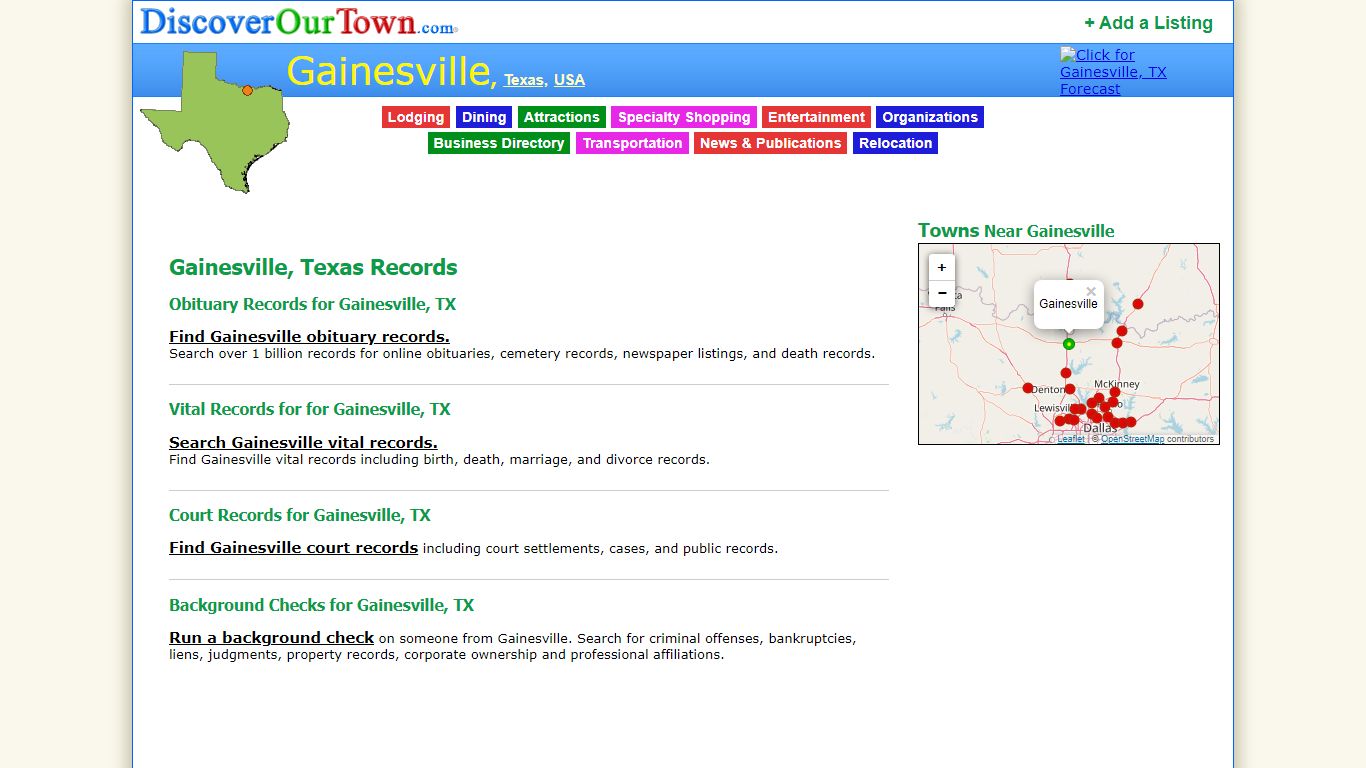Open the Lodging category
Screen dimensions: 1366x768
point(416,117)
